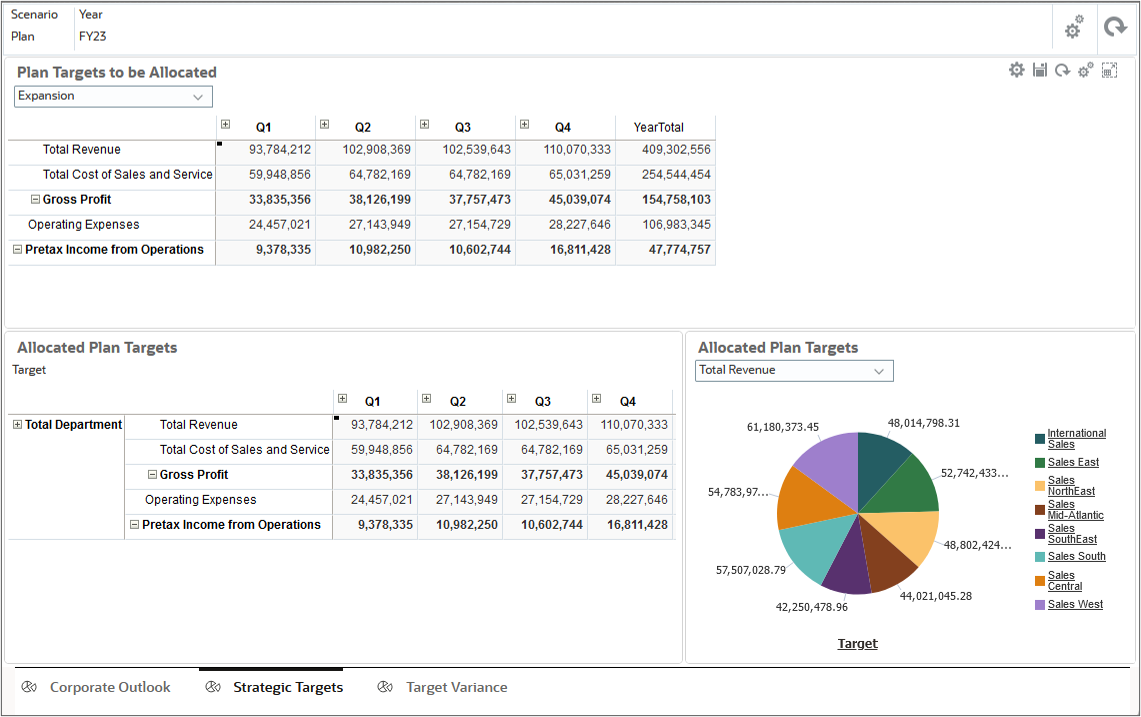Image resolution: width=1141 pixels, height=717 pixels.
Task: Click the Strategic Targets tab icon
Action: (212, 687)
